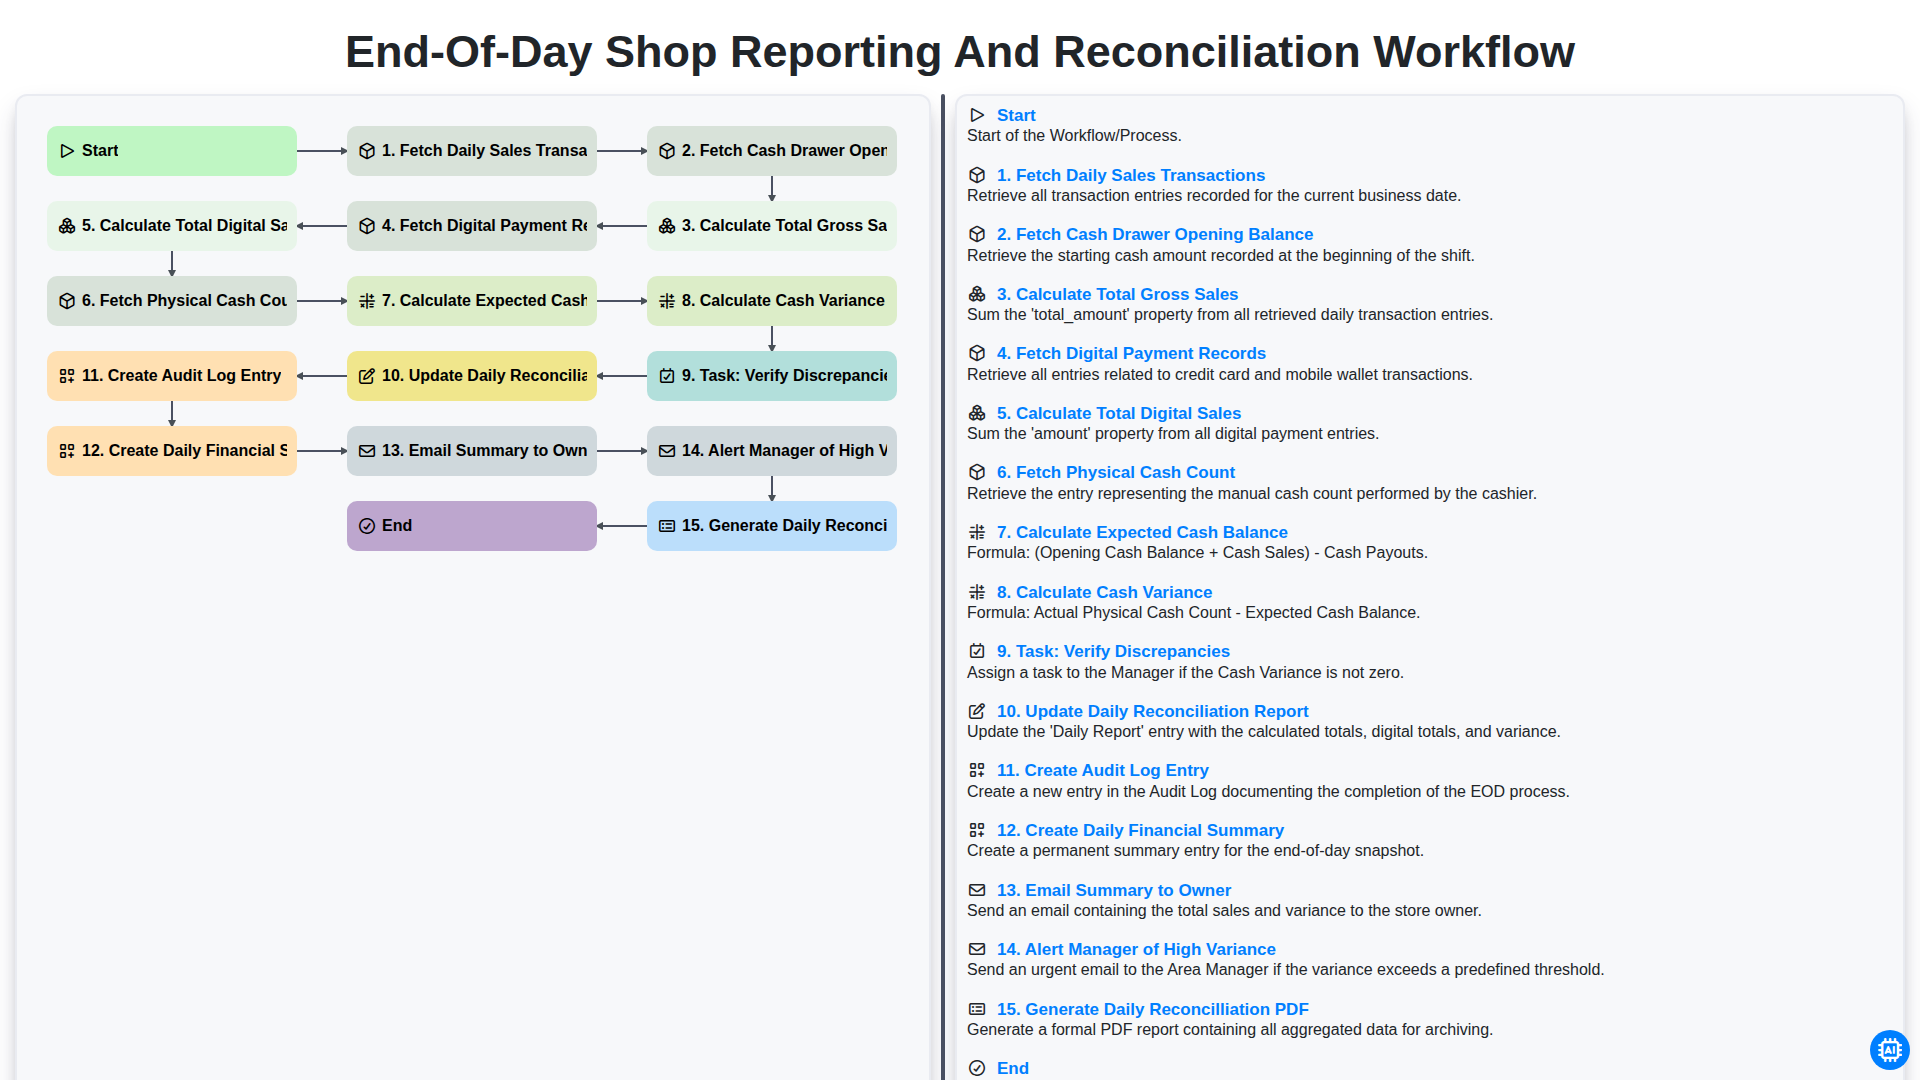The height and width of the screenshot is (1080, 1920).
Task: Select node 11. Create Audit Log Entry
Action: click(172, 376)
